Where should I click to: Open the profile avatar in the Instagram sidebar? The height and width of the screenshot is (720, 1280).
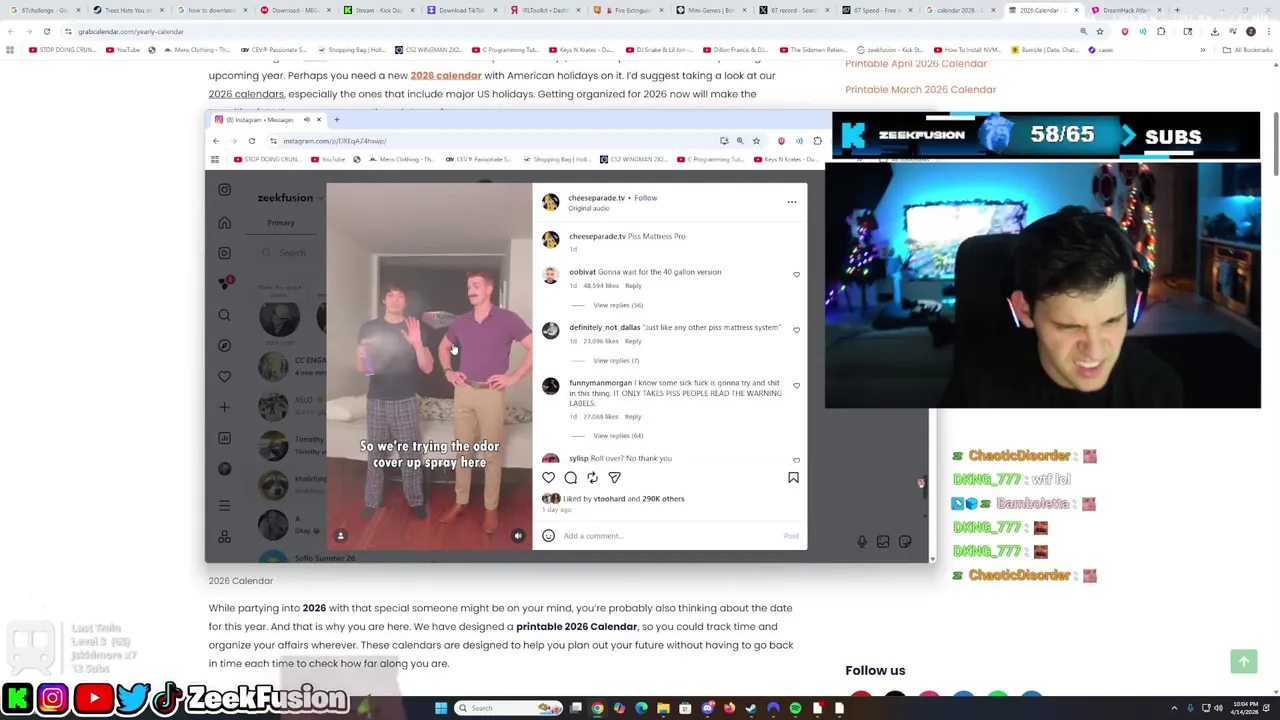tap(224, 469)
